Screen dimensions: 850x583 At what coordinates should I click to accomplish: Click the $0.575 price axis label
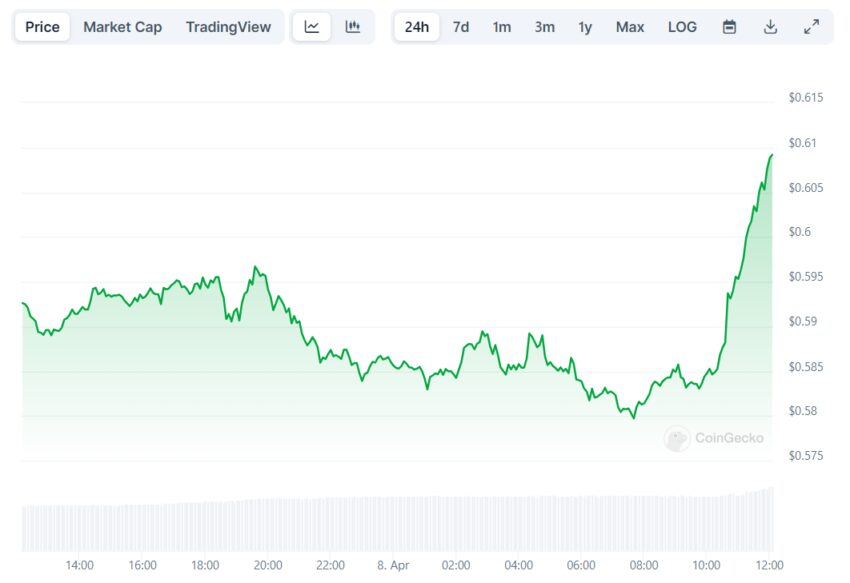click(x=806, y=456)
